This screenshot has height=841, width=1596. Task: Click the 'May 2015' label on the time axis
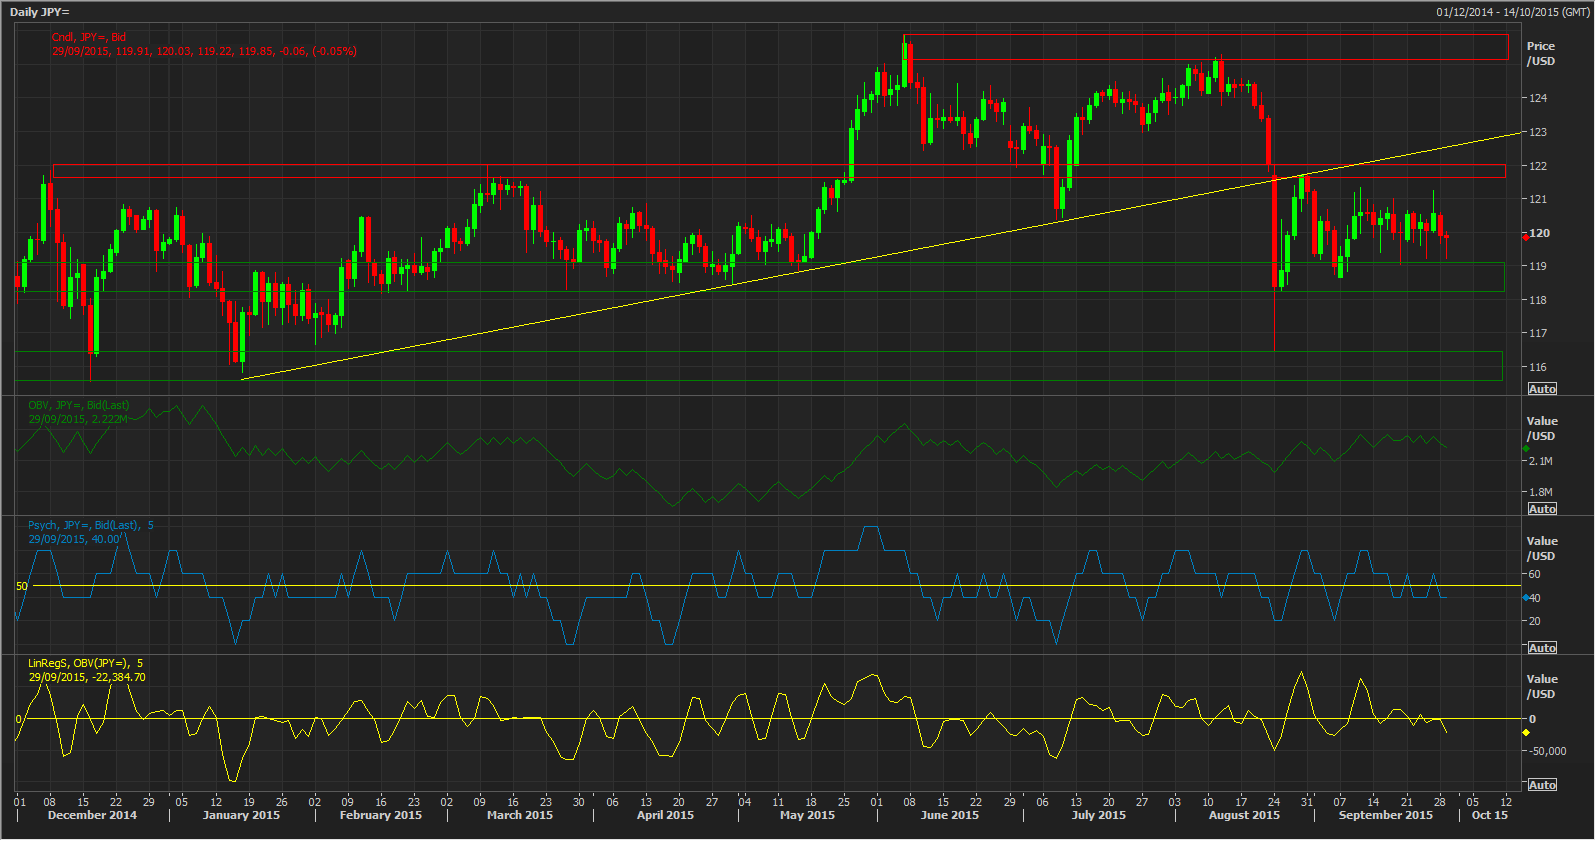[807, 815]
